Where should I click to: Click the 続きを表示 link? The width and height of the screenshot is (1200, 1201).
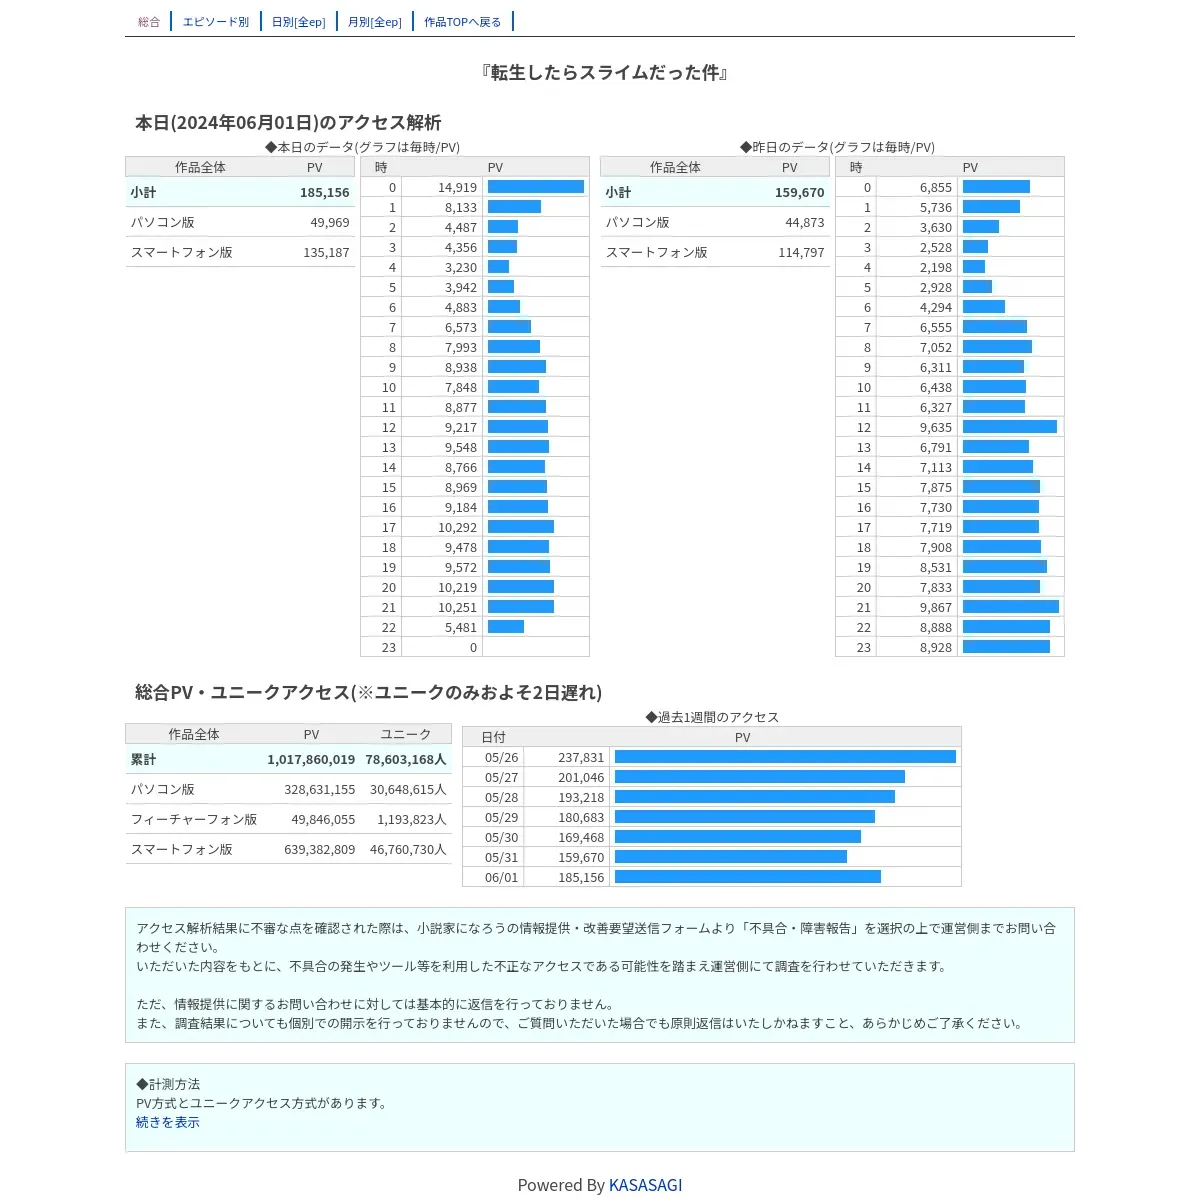pos(168,1122)
